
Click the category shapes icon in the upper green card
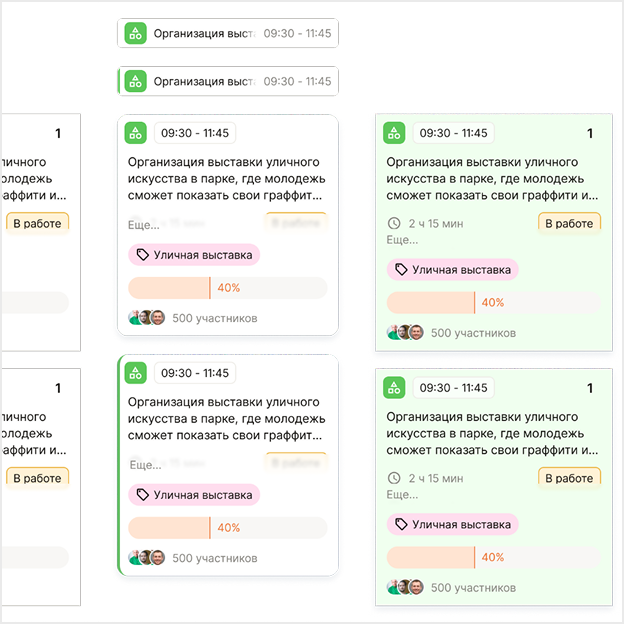click(394, 133)
